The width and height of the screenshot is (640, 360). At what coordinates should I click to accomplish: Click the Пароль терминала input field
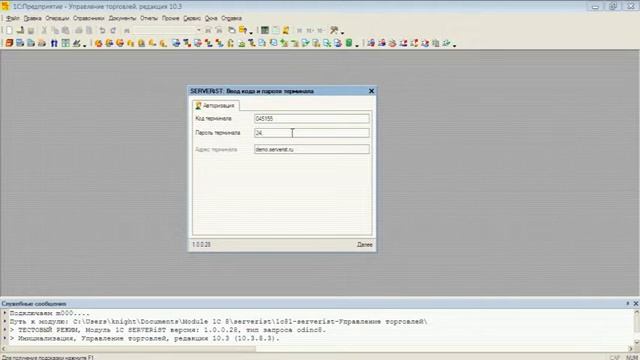312,133
